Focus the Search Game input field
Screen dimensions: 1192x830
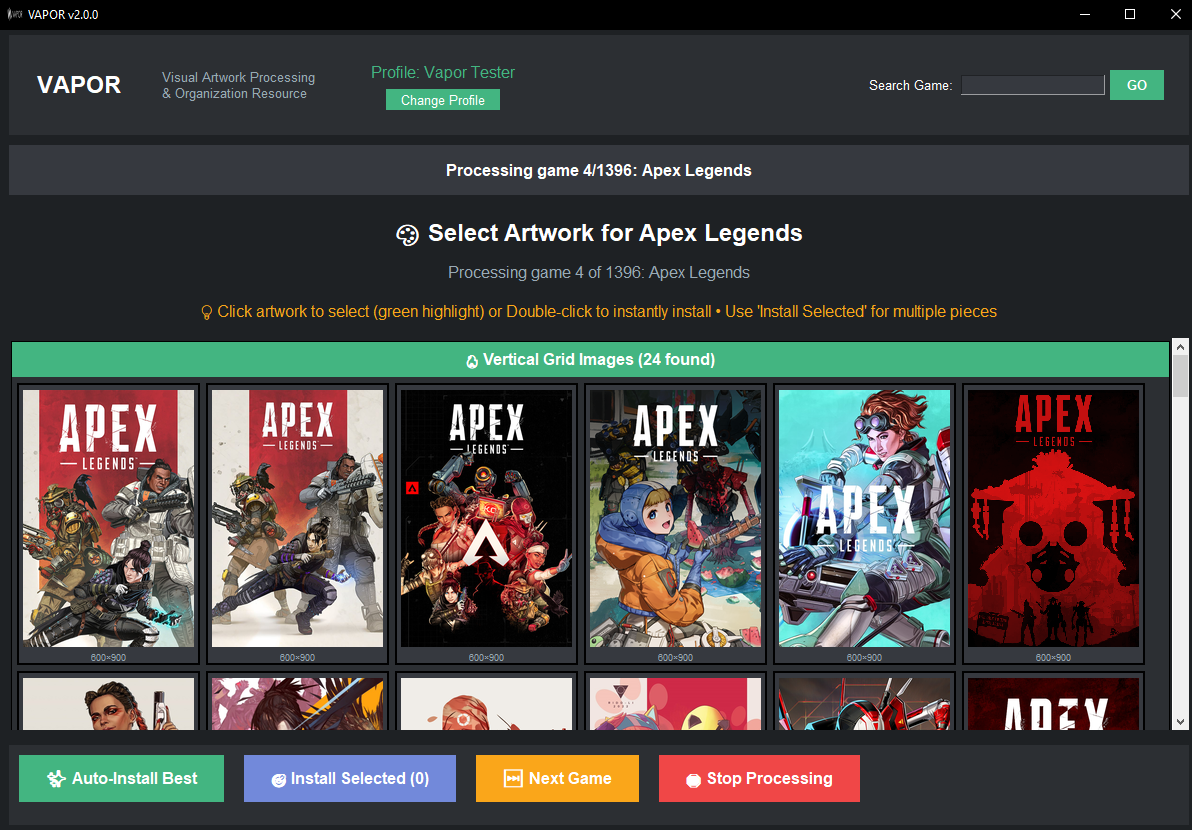(1032, 85)
